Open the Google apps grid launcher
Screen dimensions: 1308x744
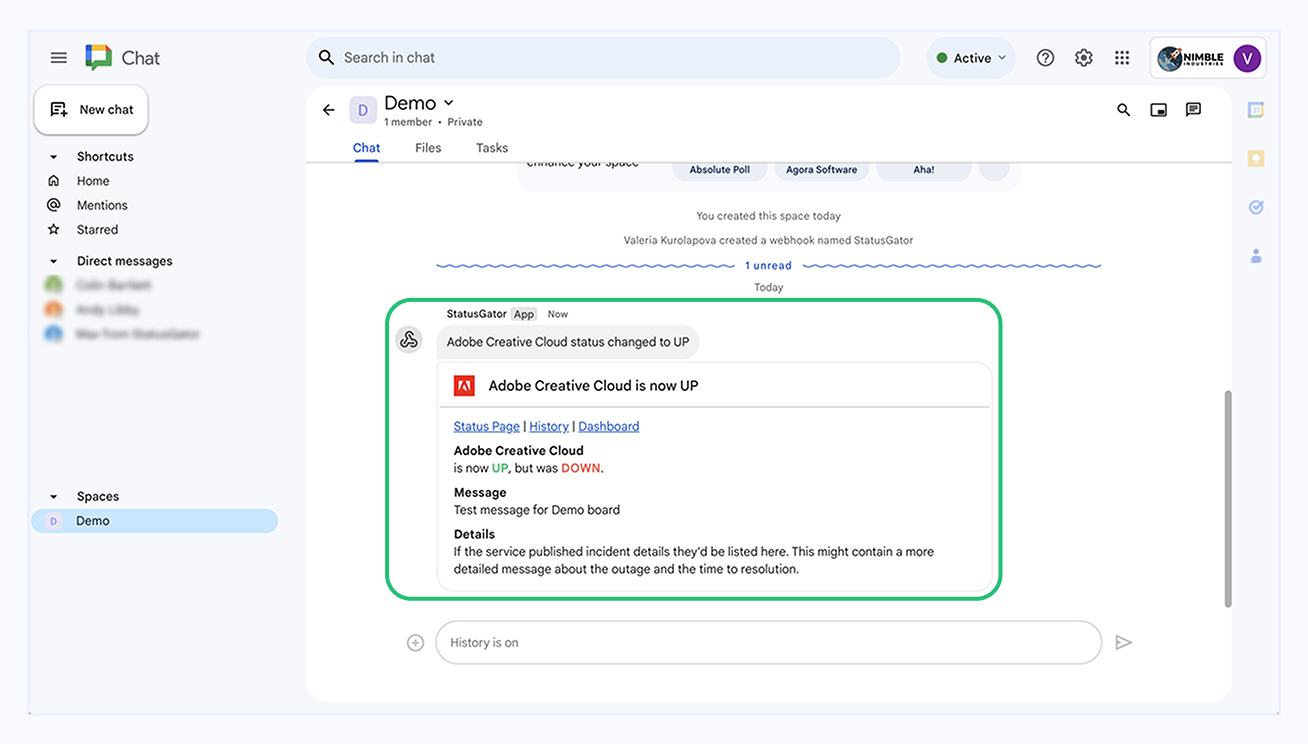pos(1122,57)
